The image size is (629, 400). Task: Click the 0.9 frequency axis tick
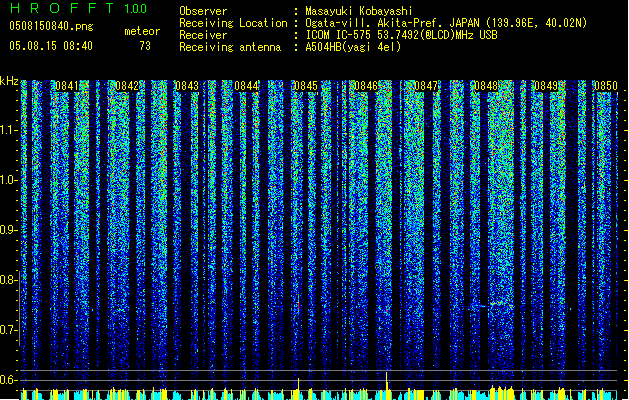9,230
